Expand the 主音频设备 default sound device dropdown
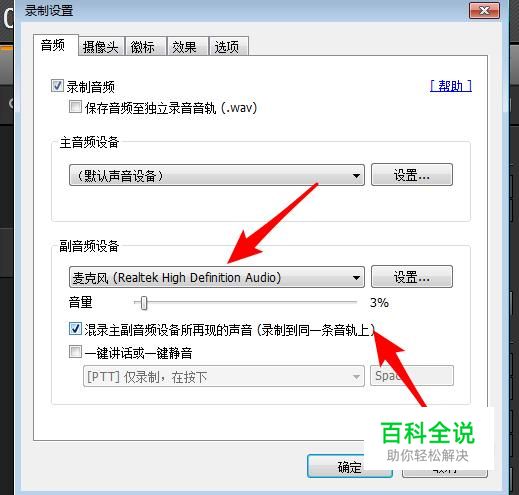519x495 pixels. click(217, 175)
